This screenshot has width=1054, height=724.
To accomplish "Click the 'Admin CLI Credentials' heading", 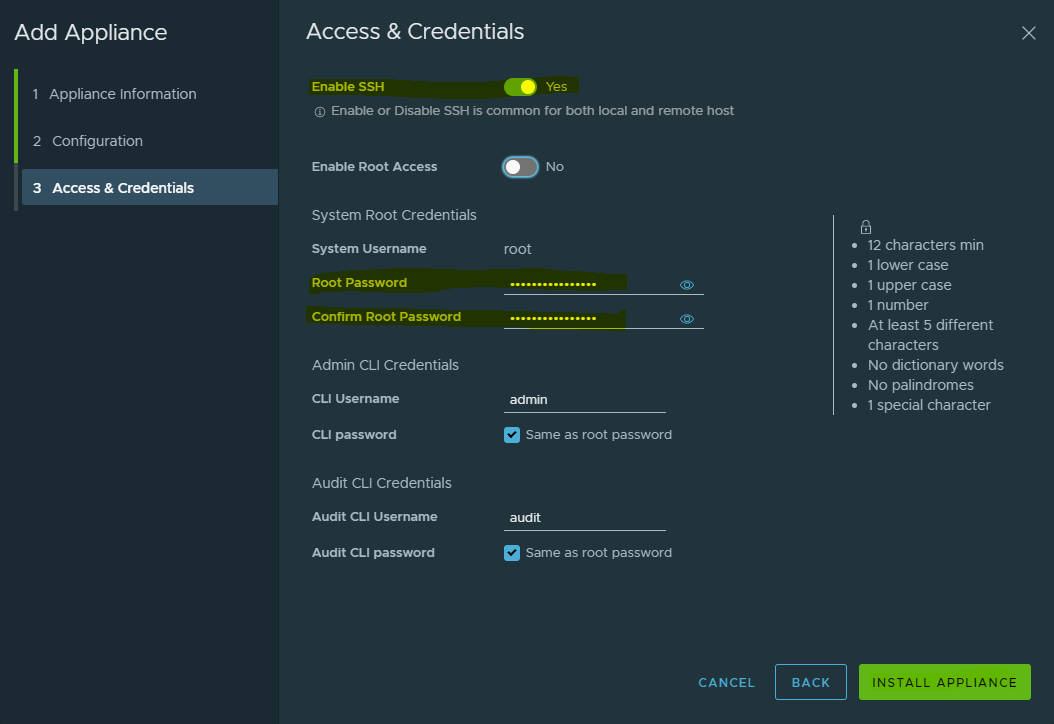I will pos(385,365).
